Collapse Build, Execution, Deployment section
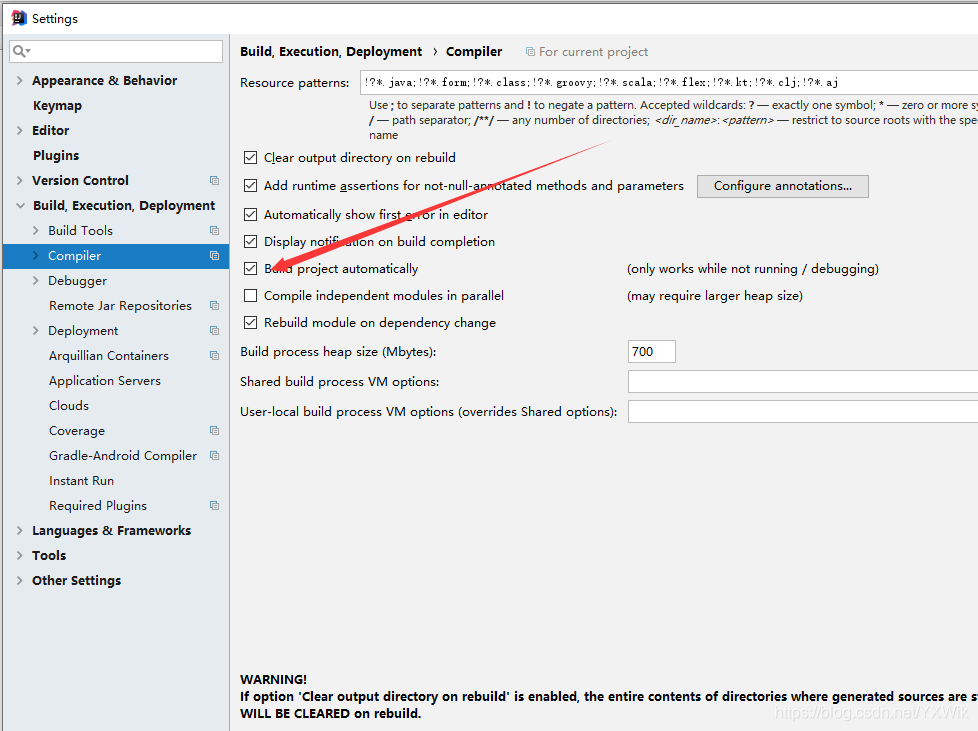 point(21,205)
